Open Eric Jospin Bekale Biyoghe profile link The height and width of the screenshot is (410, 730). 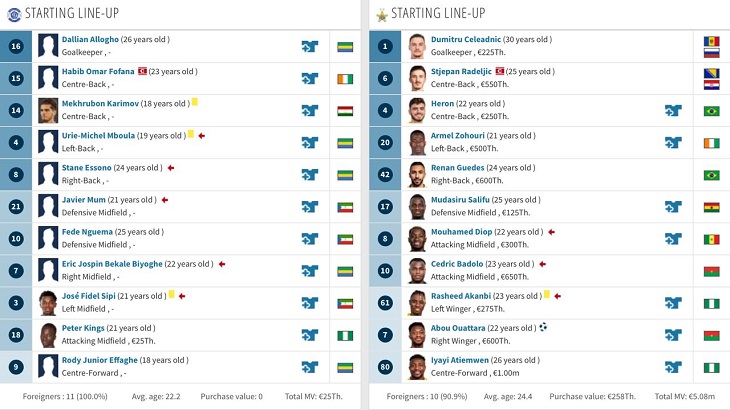click(112, 264)
